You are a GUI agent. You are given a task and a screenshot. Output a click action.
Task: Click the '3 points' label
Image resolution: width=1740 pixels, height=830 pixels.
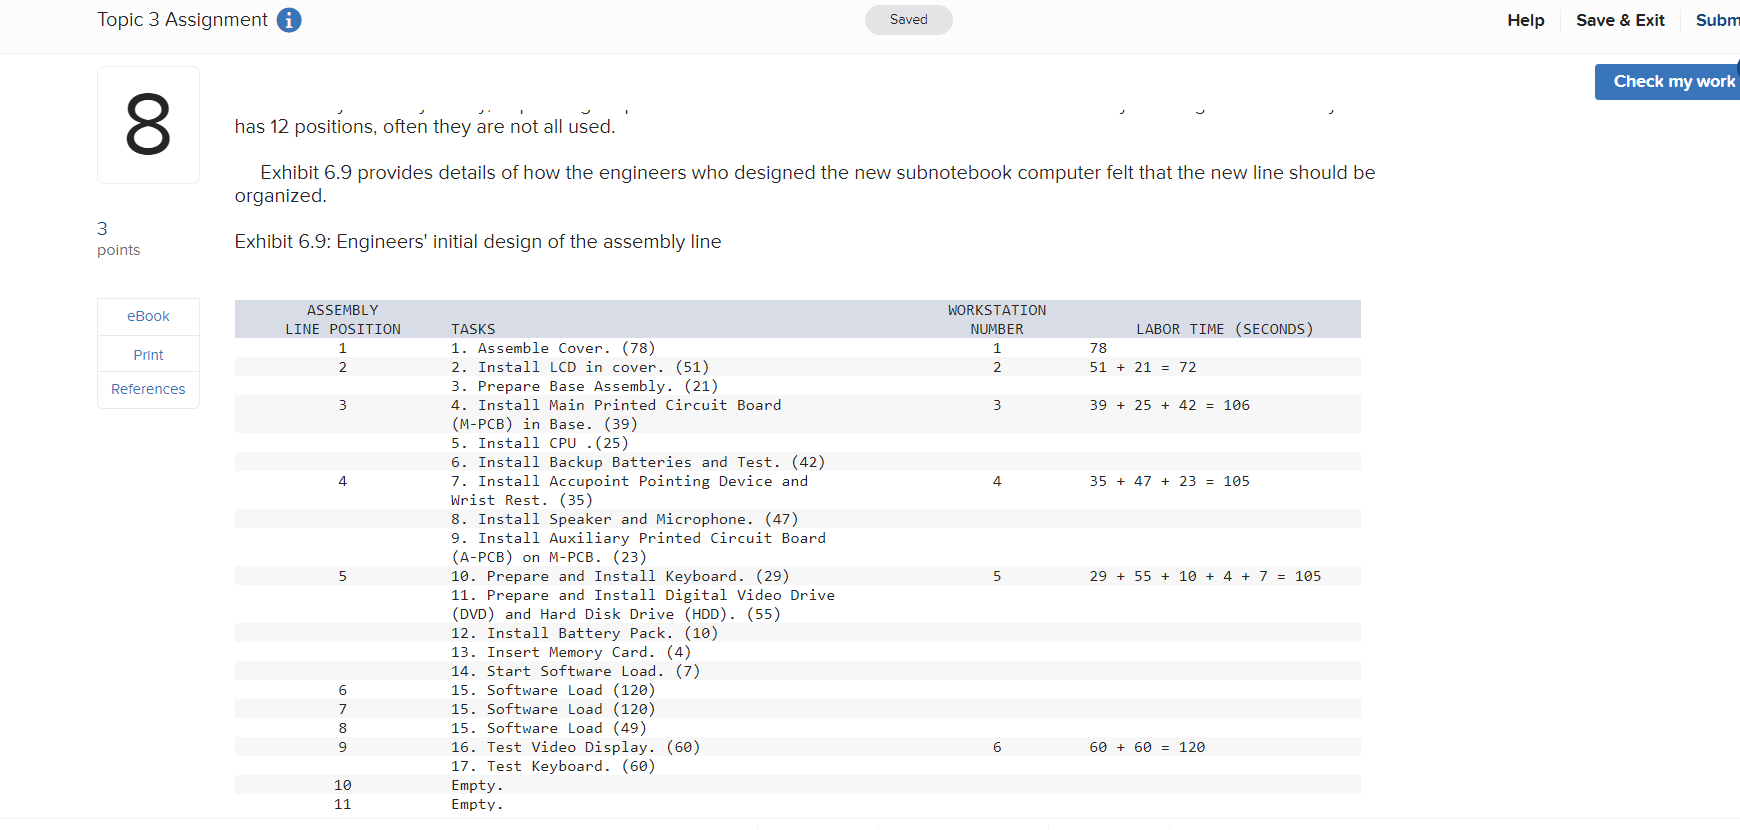pyautogui.click(x=118, y=238)
